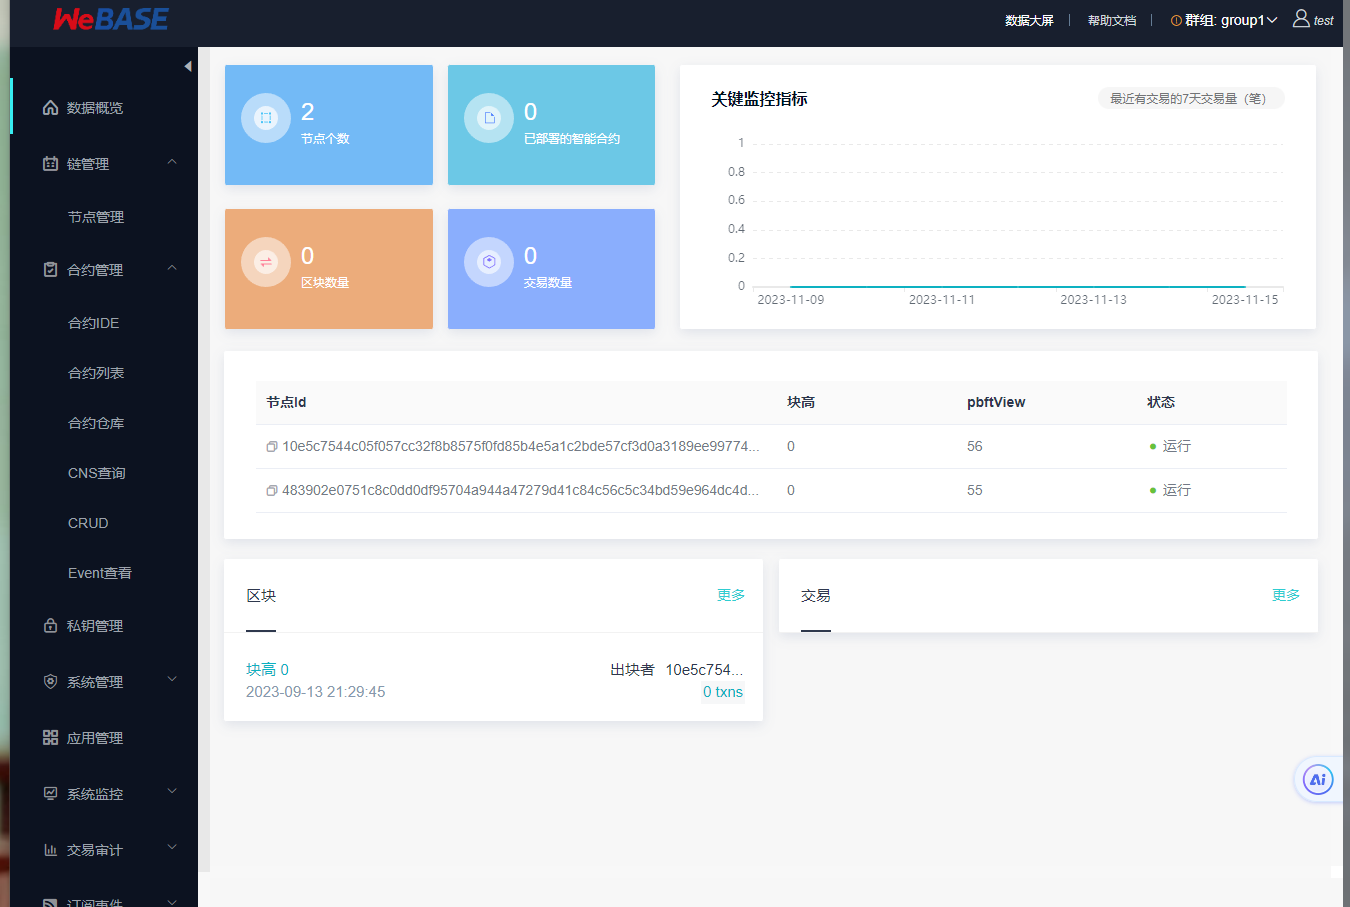Open the AI assistant floating button
Image resolution: width=1350 pixels, height=907 pixels.
[x=1318, y=779]
